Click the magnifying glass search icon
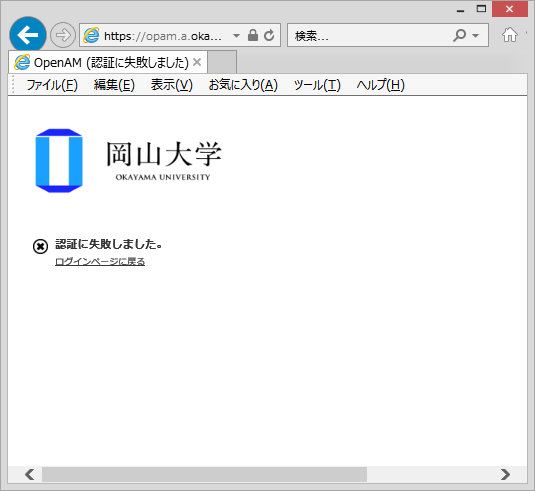This screenshot has width=535, height=491. click(x=459, y=35)
